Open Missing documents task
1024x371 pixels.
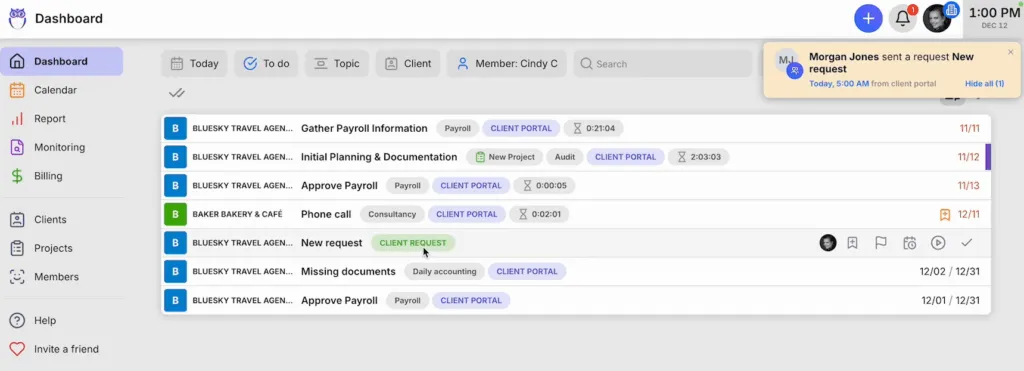click(348, 272)
